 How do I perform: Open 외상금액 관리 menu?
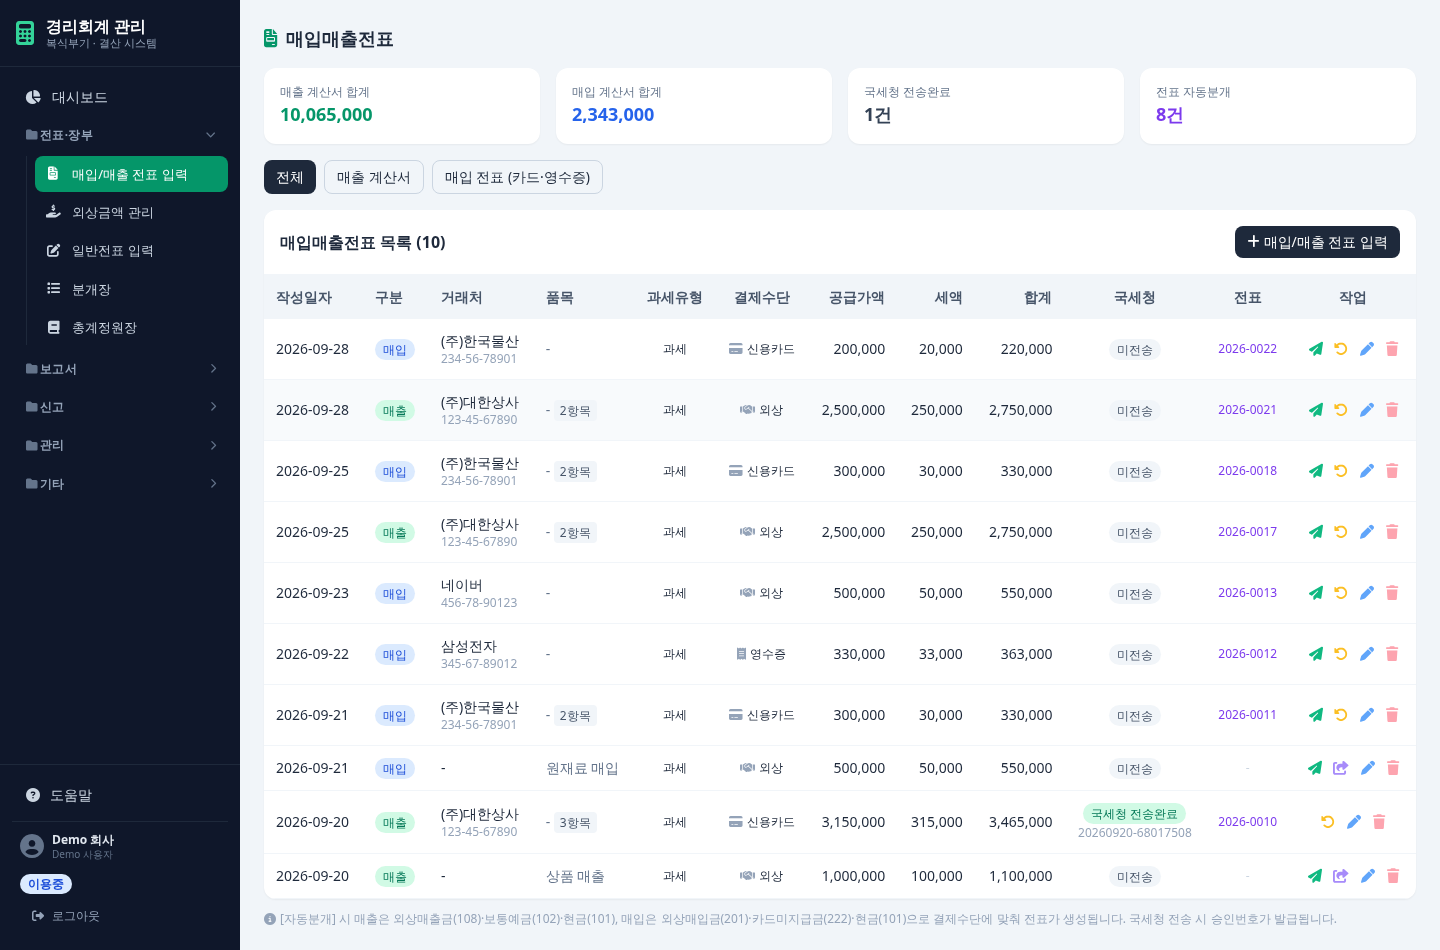point(131,213)
